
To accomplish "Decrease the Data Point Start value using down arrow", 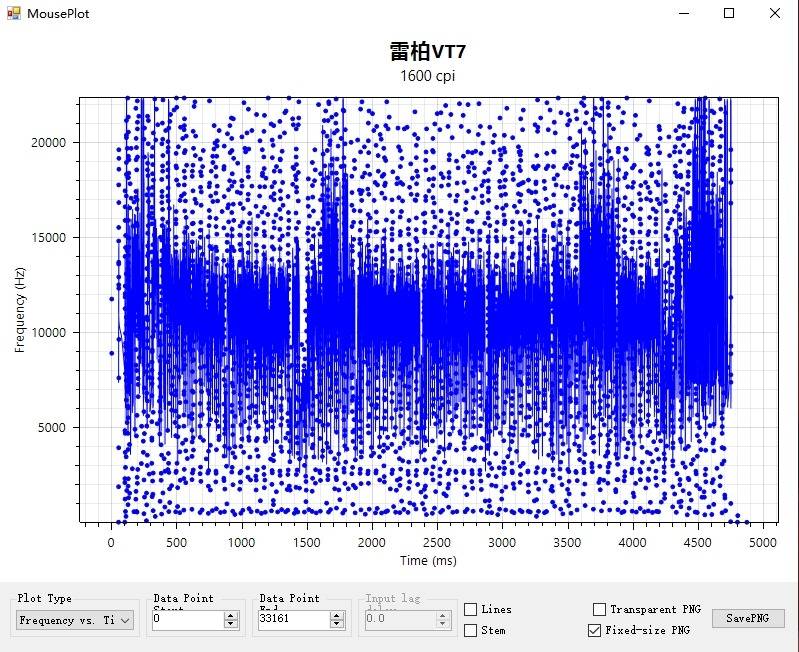I will click(x=231, y=625).
